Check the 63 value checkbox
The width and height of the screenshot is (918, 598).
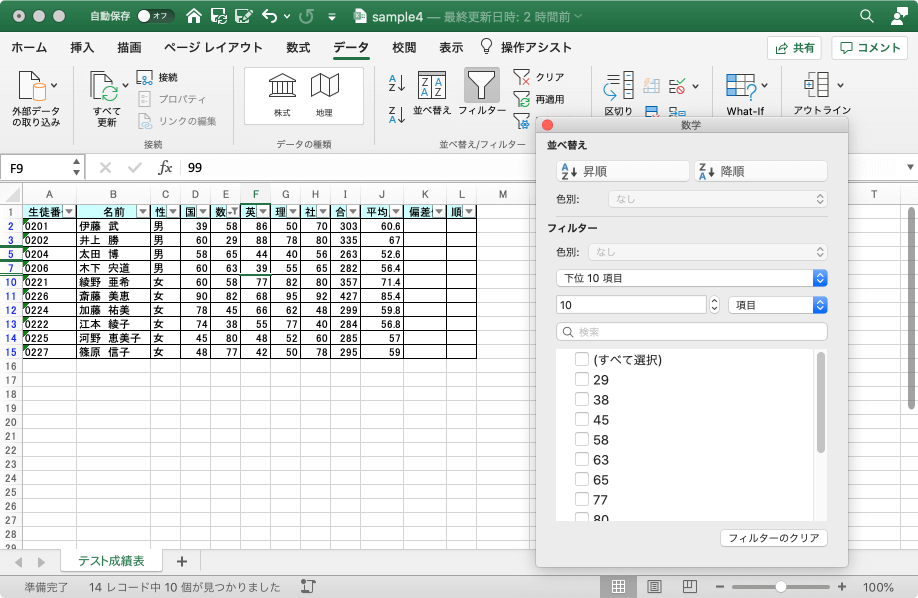tap(581, 459)
